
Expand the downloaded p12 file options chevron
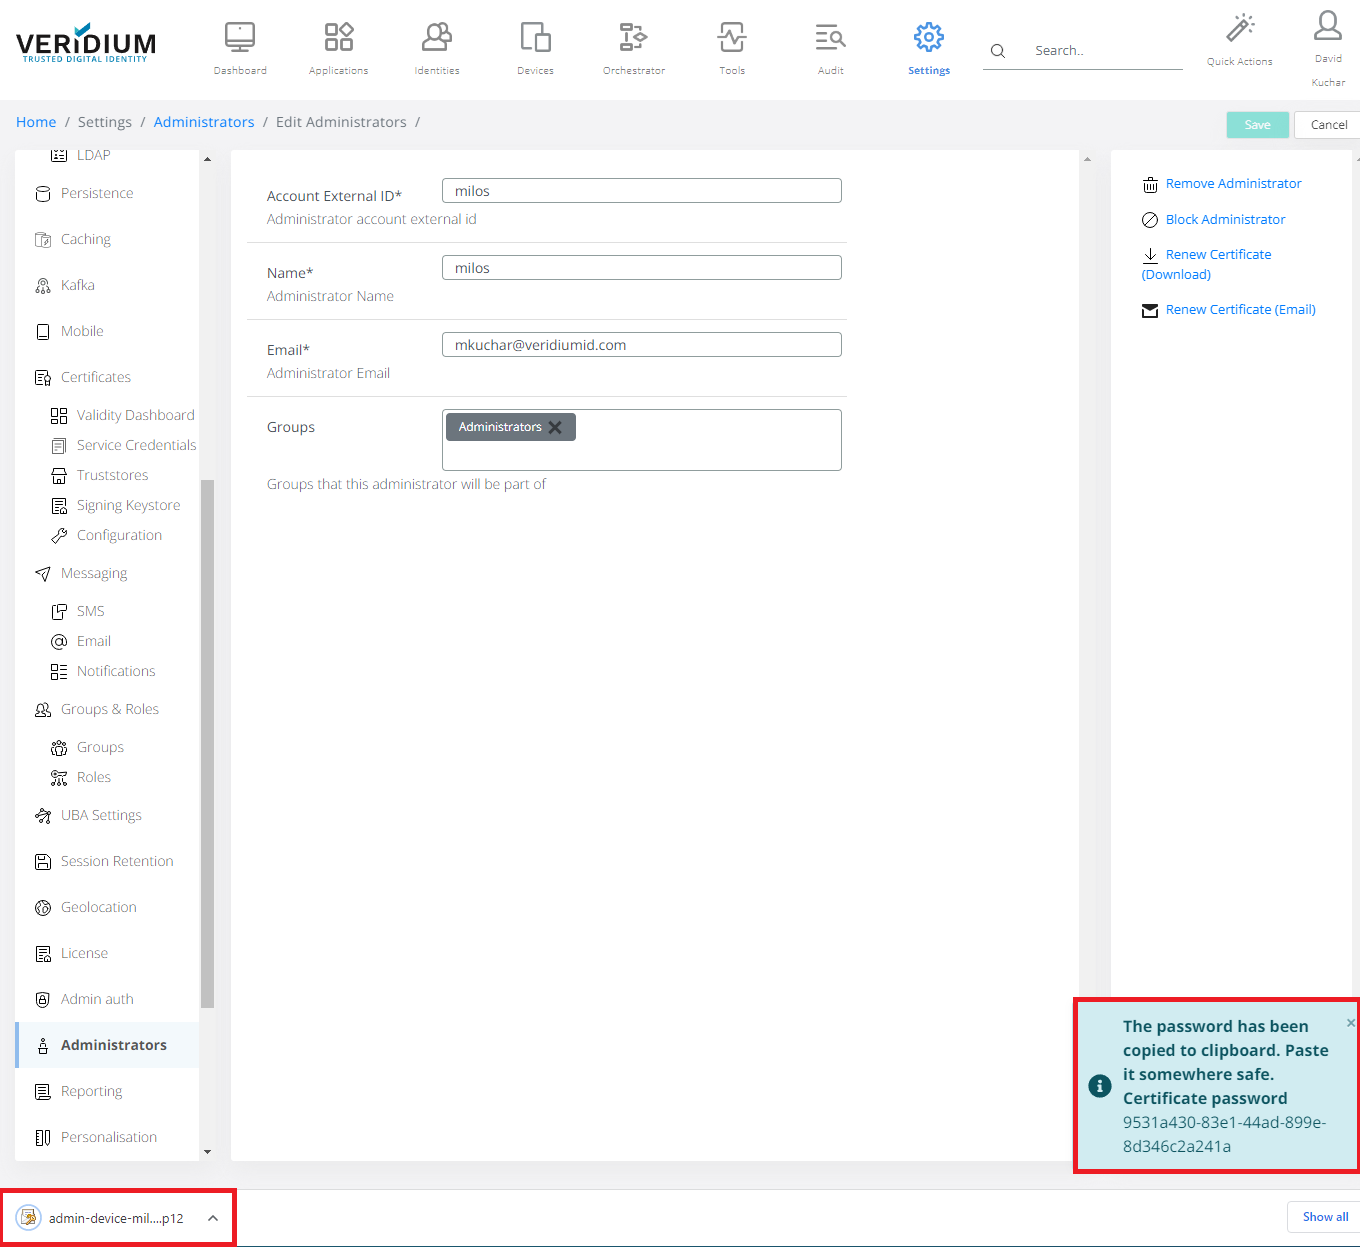pos(213,1218)
